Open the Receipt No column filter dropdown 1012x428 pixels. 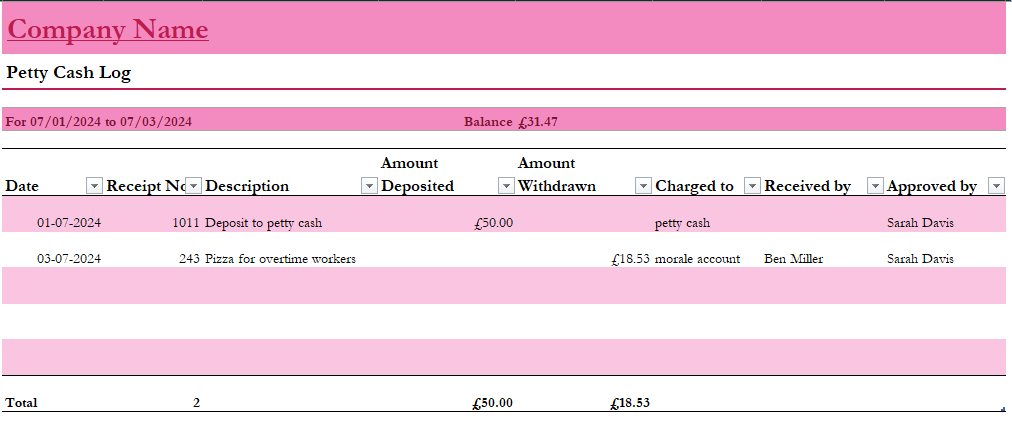tap(194, 185)
